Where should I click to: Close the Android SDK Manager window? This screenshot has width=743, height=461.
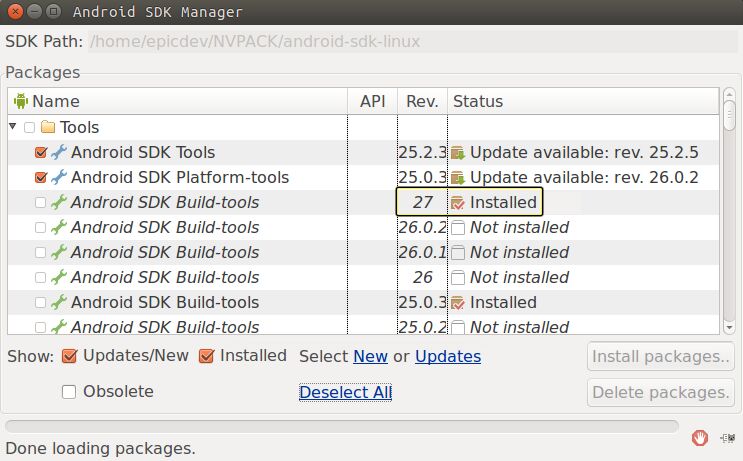click(x=15, y=11)
